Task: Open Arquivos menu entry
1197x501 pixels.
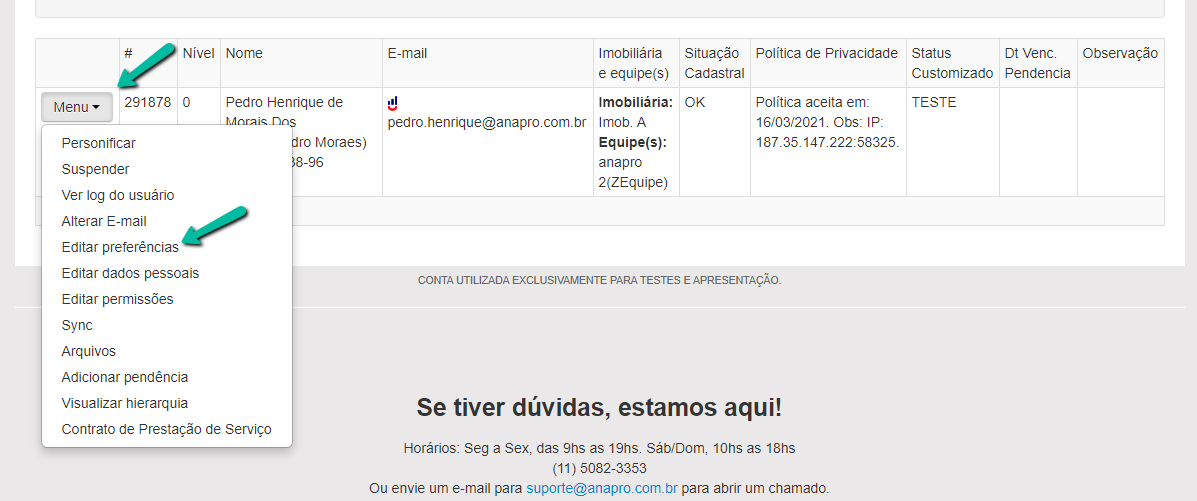Action: [88, 351]
